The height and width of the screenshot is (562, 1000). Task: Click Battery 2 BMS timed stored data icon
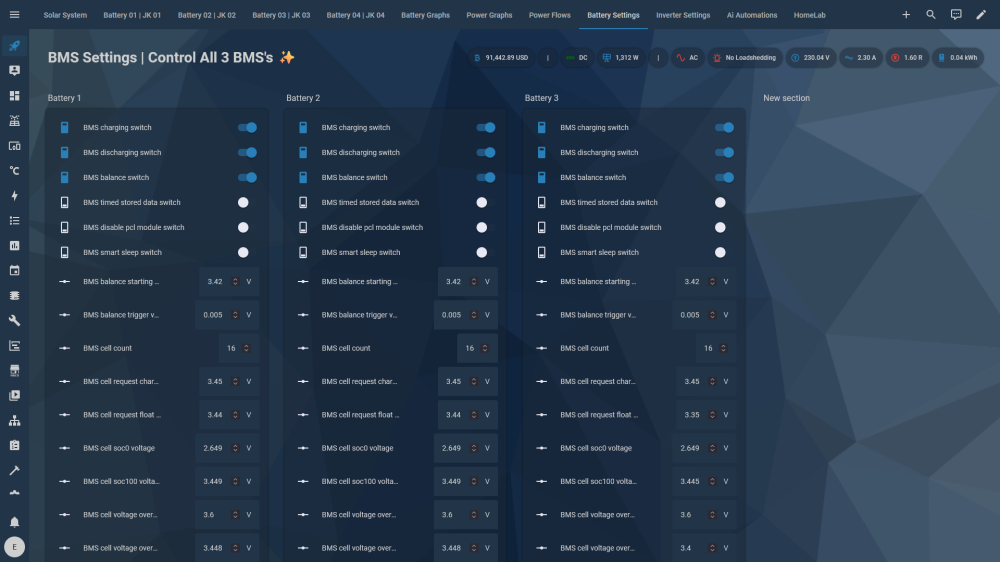click(303, 202)
